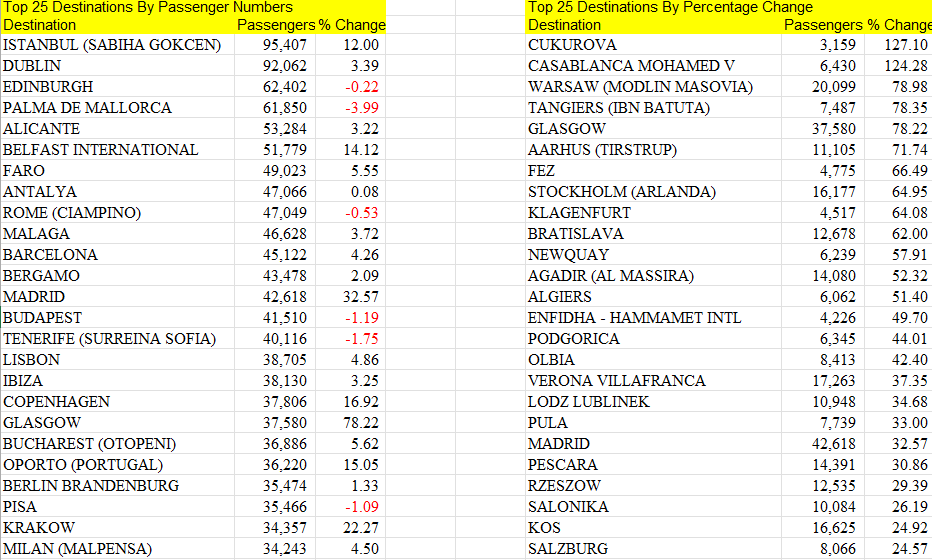Select passengers value 3,159 for Cukurova
Viewport: 932px width, 560px height.
point(823,45)
